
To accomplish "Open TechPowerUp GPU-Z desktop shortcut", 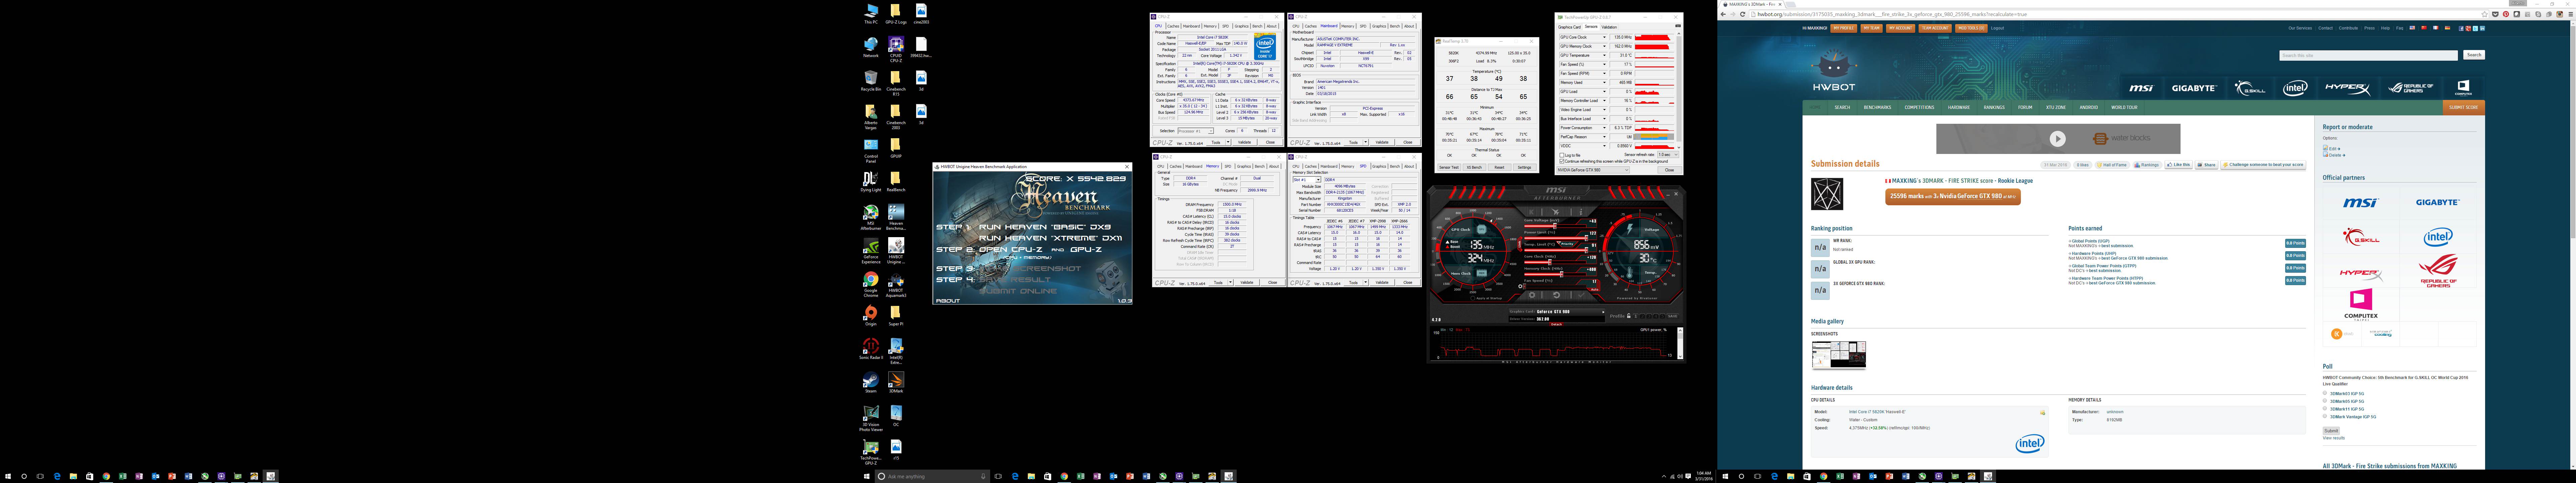I will click(x=871, y=452).
